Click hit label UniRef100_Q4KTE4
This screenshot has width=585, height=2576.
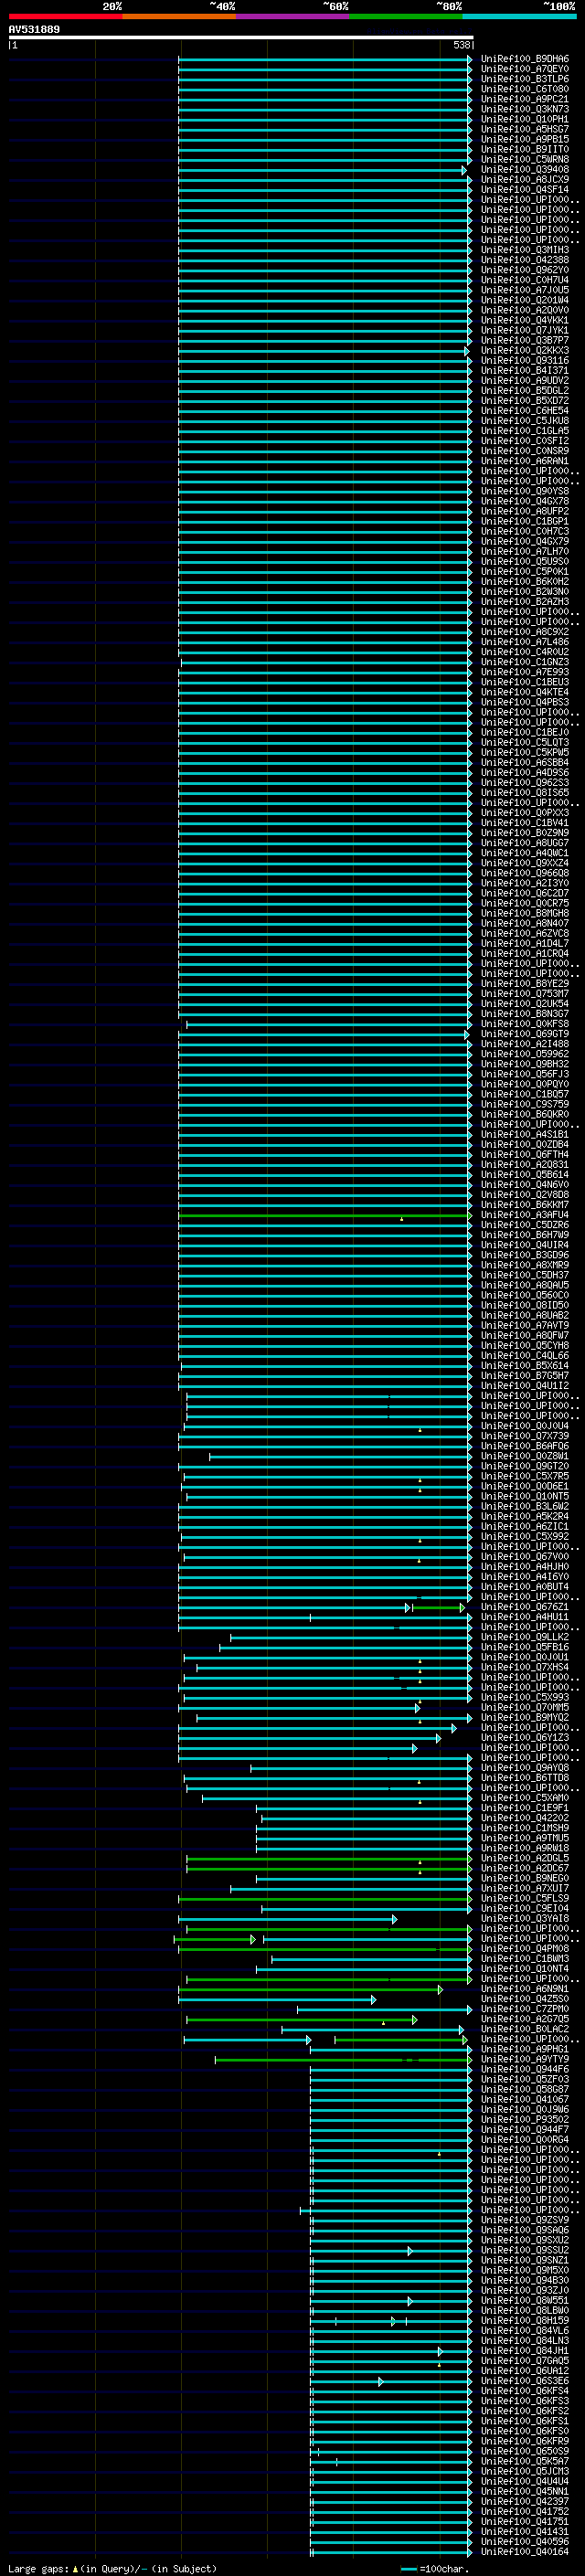point(524,692)
